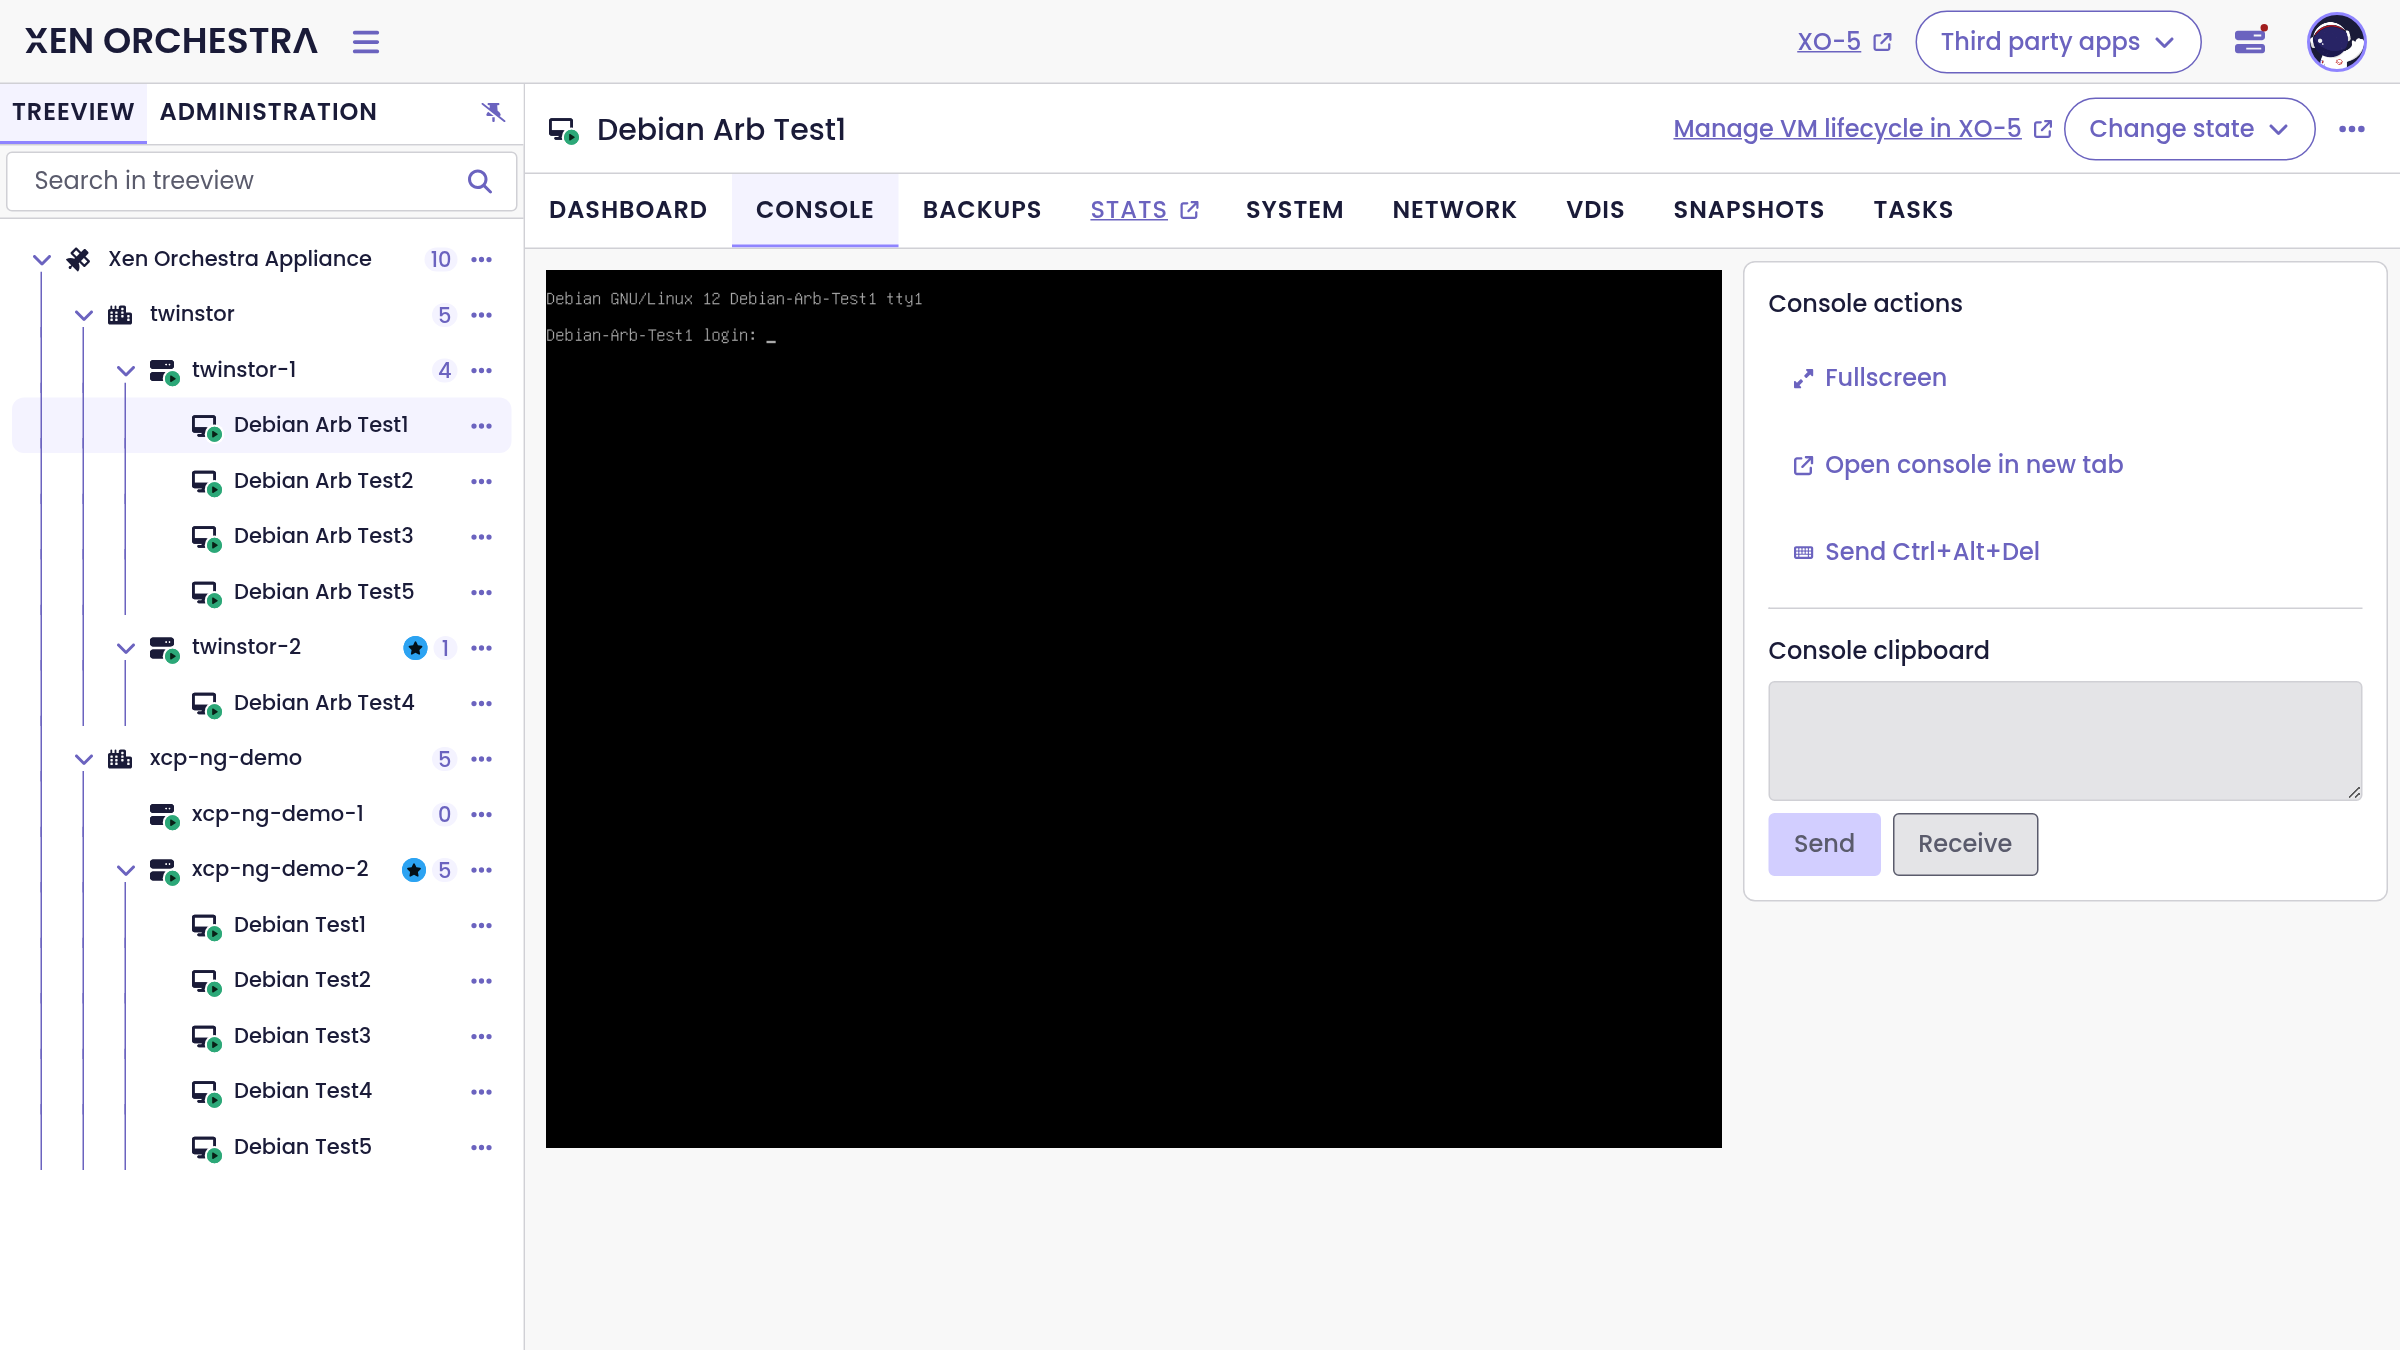Open more options for Debian Test3

[482, 1037]
